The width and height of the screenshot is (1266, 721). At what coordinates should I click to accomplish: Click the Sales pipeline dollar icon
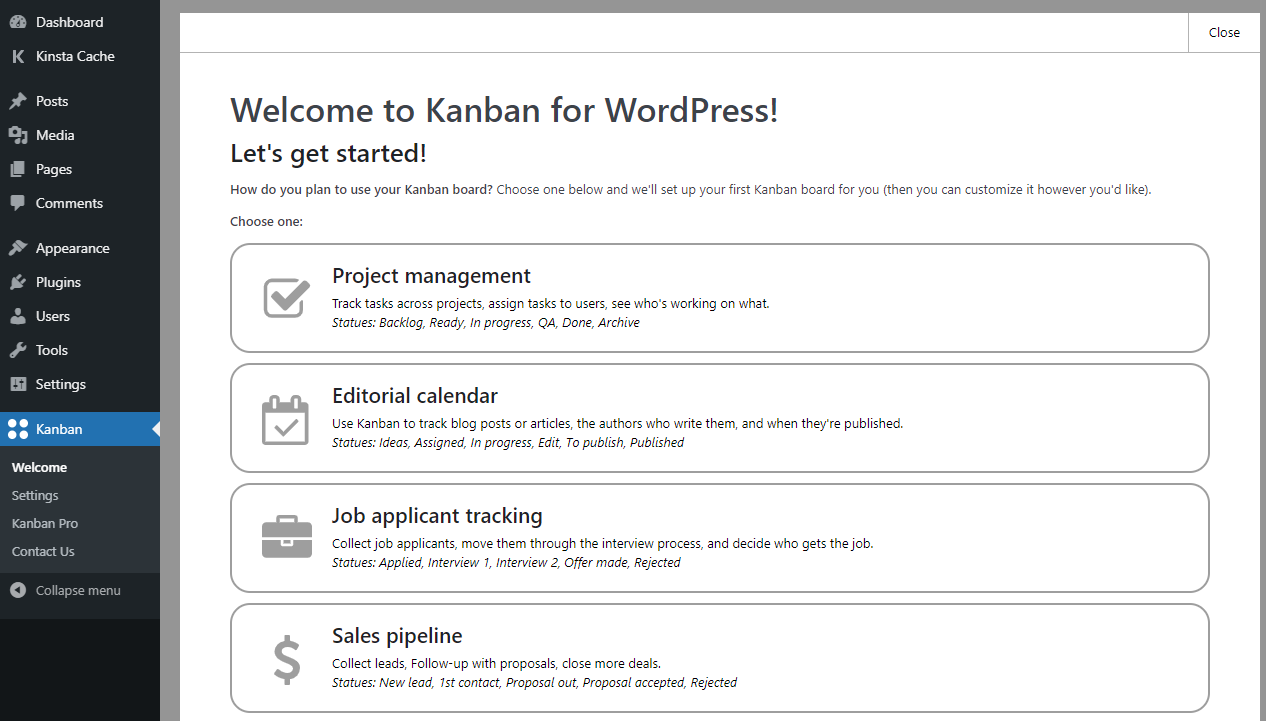287,660
